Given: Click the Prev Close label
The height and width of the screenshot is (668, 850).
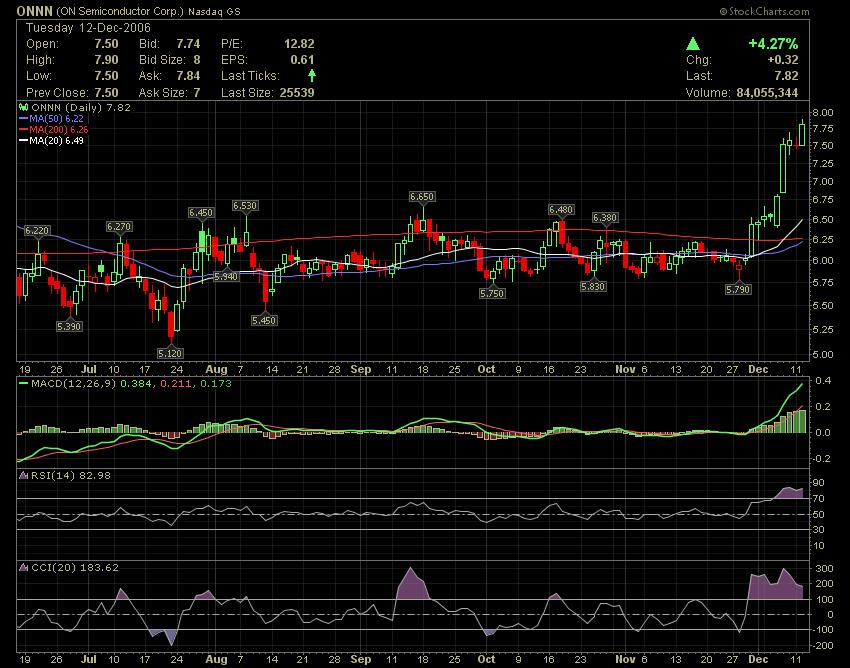Looking at the screenshot, I should (x=57, y=92).
